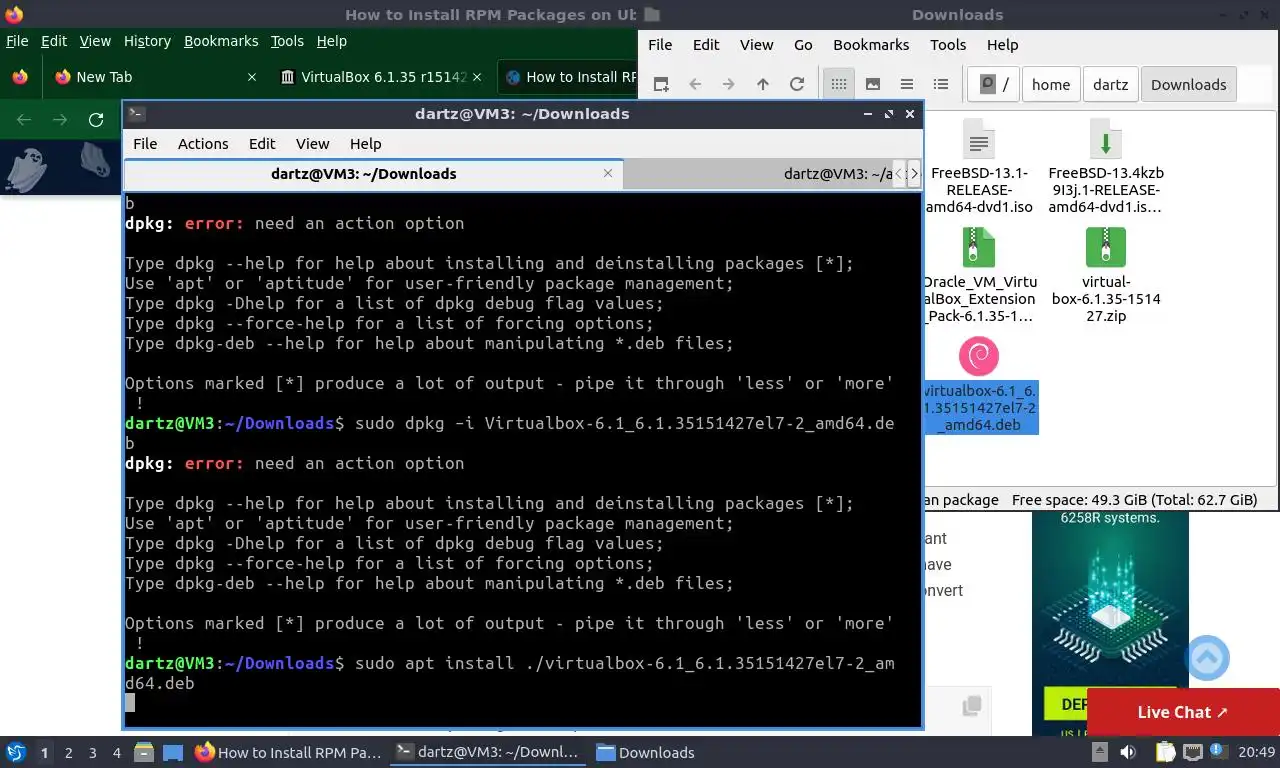
Task: Open Bookmarks menu in file manager
Action: [x=871, y=44]
